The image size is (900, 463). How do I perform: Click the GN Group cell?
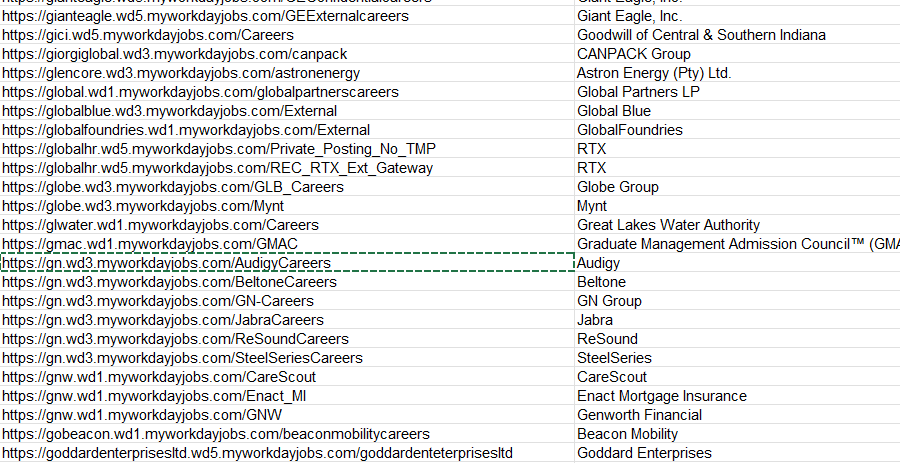point(737,301)
